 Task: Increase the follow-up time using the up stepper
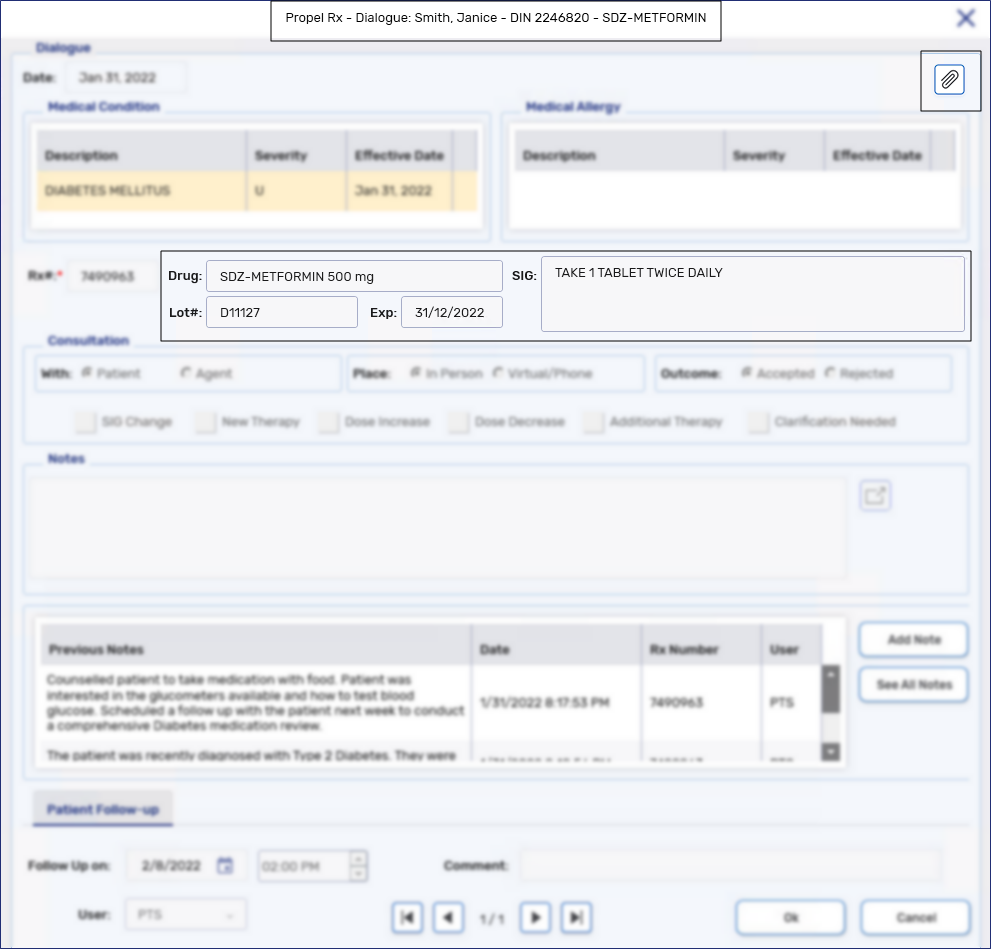[358, 861]
